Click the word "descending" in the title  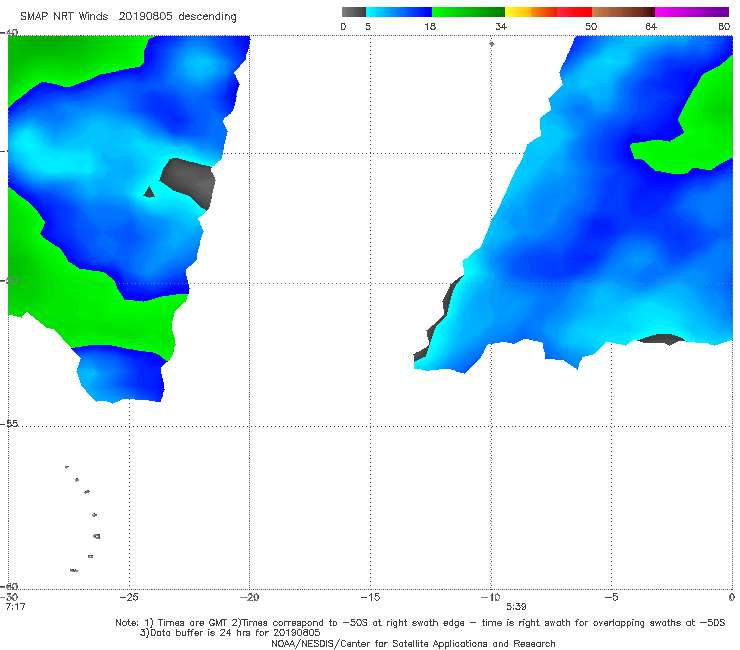208,17
